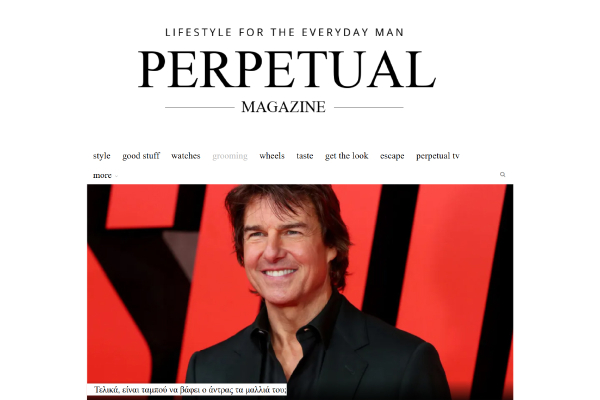Select the watches menu item
Screen dimensions: 600x400
coord(186,156)
